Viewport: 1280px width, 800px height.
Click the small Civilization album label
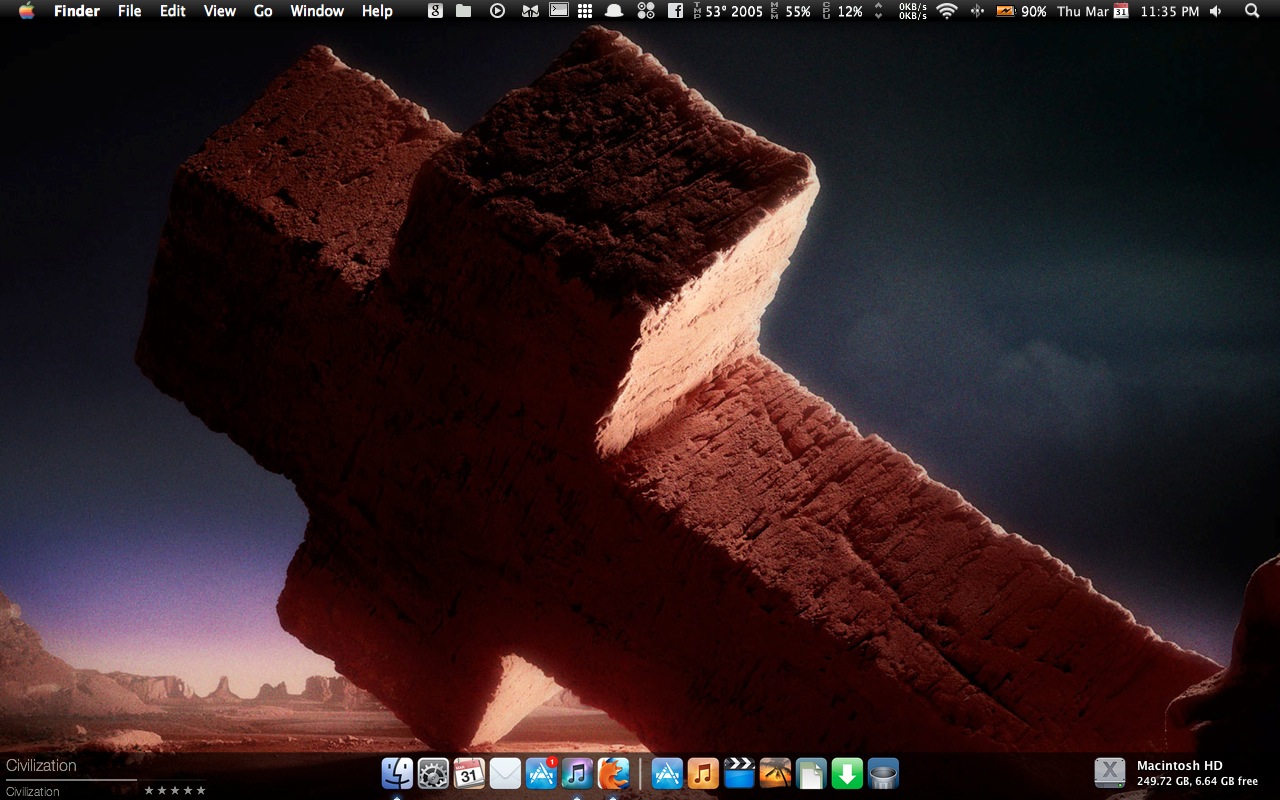point(33,791)
